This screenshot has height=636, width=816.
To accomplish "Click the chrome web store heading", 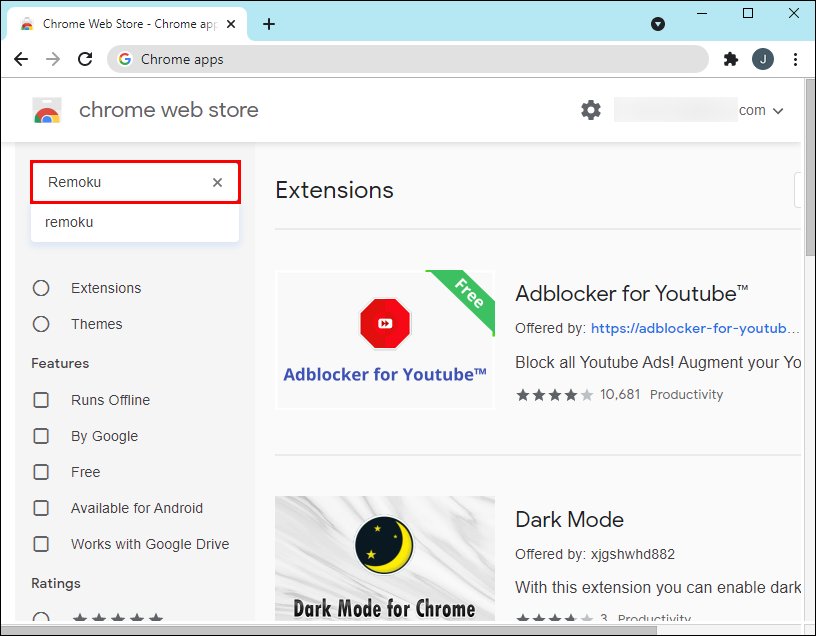I will pyautogui.click(x=169, y=110).
